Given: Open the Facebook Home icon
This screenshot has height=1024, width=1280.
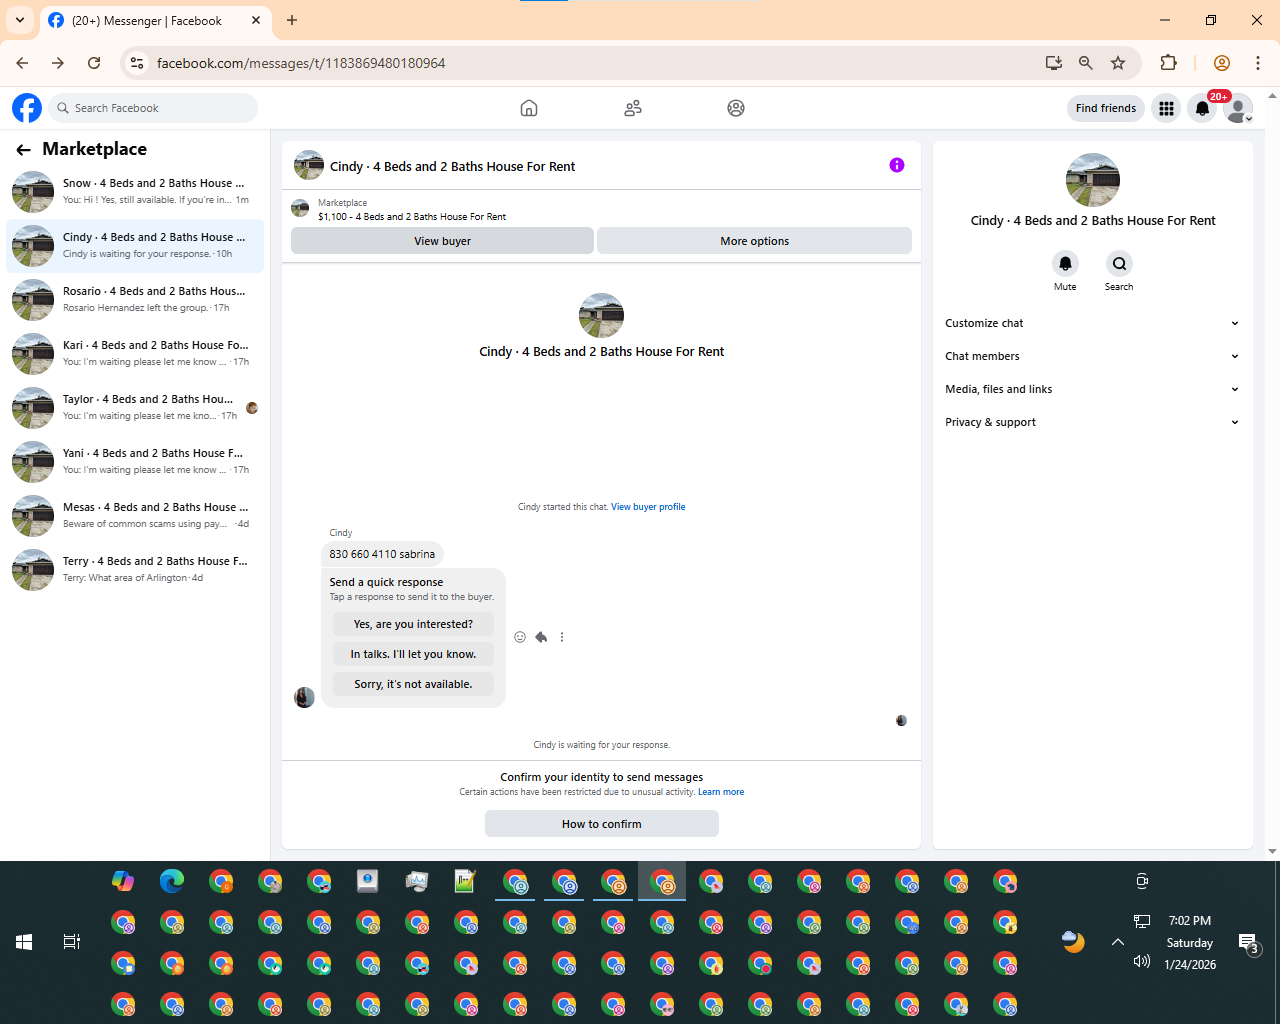Looking at the screenshot, I should (x=529, y=108).
